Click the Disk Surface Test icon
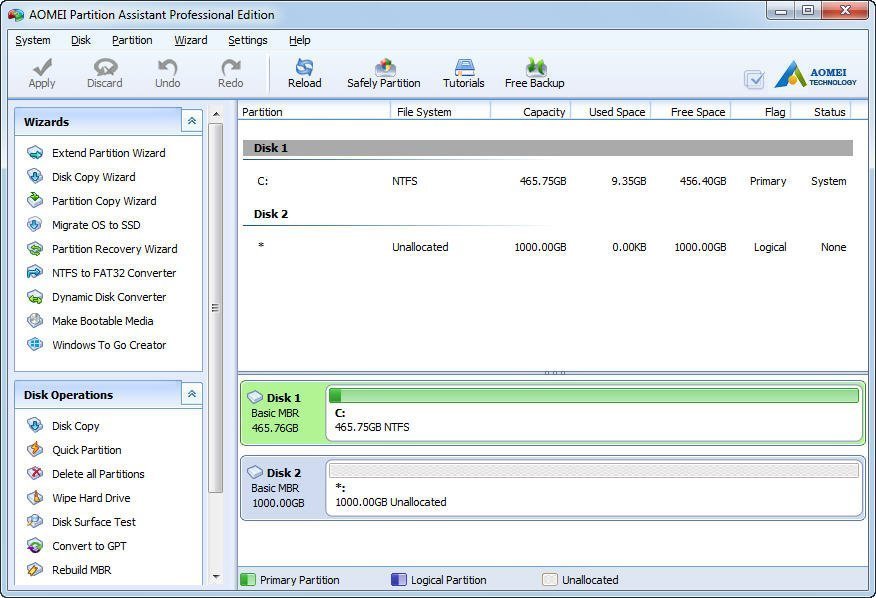The height and width of the screenshot is (598, 876). pos(35,522)
